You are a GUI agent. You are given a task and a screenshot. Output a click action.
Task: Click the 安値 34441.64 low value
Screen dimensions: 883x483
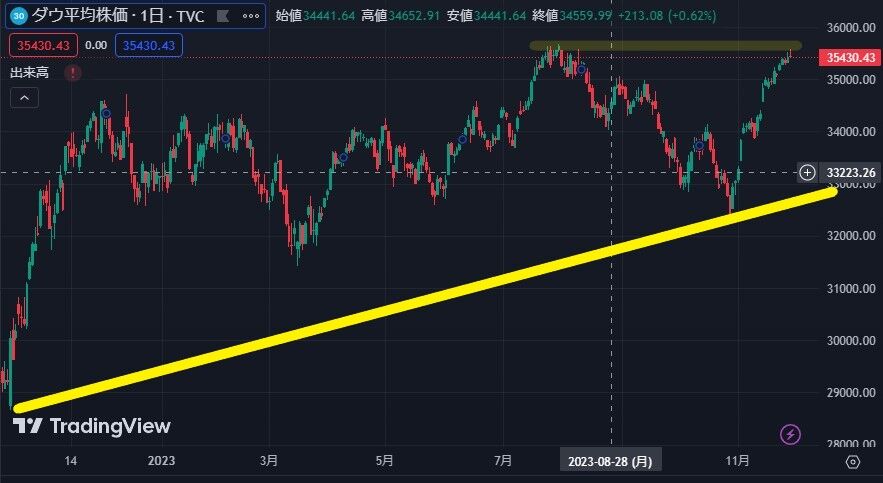click(487, 16)
